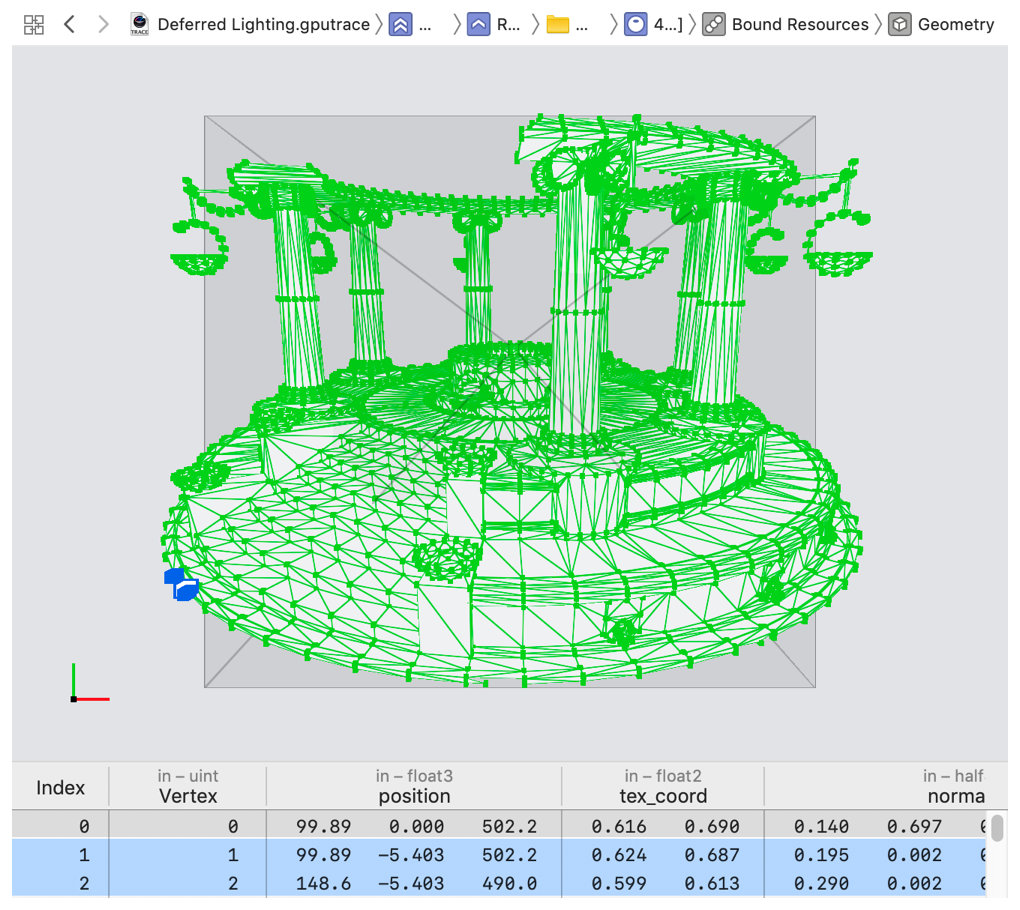Open the related items grid icon
Image resolution: width=1020 pixels, height=910 pixels.
click(34, 25)
